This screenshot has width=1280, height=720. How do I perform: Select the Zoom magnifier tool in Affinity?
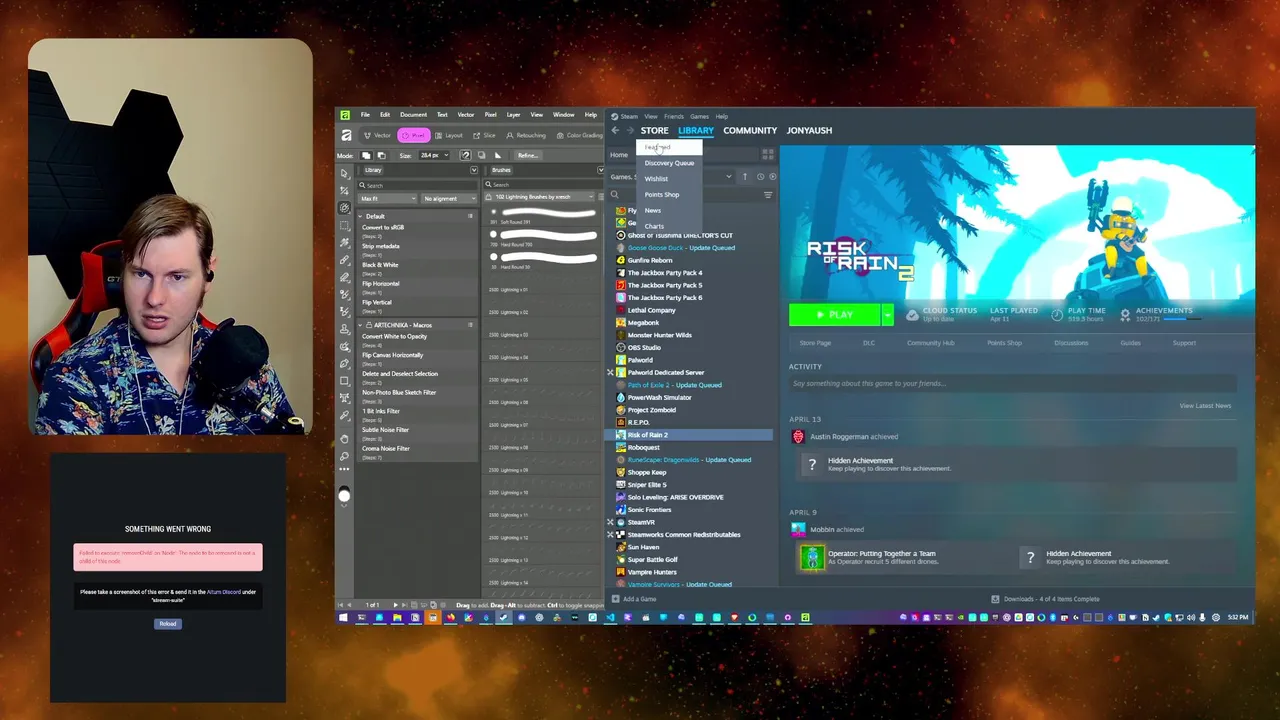tap(345, 456)
